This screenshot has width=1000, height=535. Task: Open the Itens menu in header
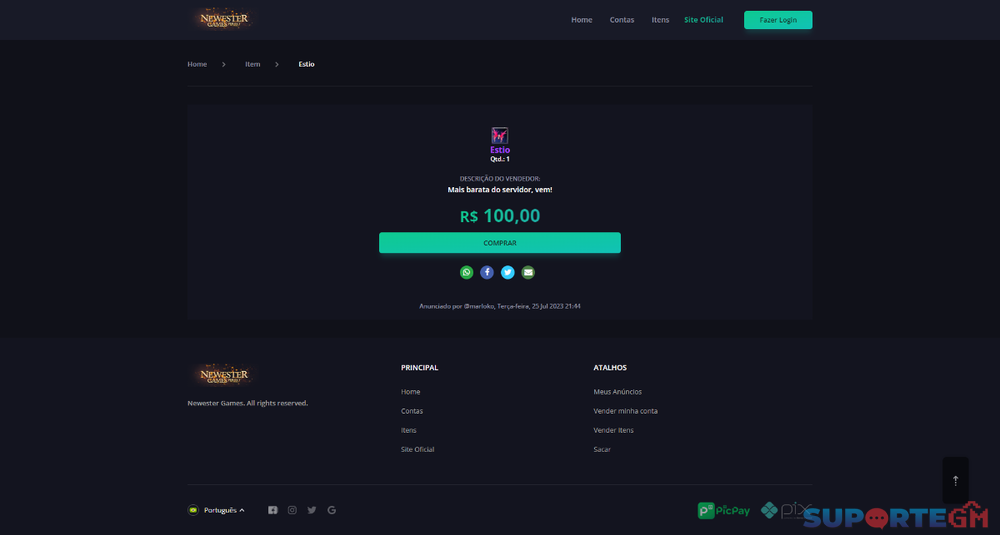point(660,20)
